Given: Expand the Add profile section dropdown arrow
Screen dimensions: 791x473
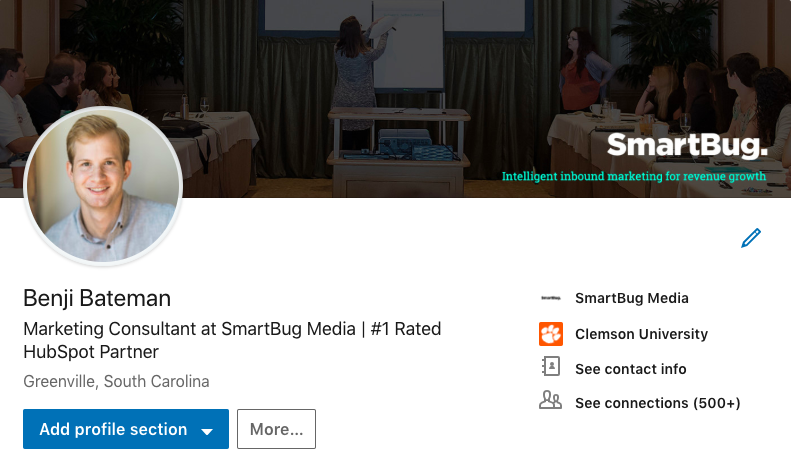Looking at the screenshot, I should click(207, 431).
